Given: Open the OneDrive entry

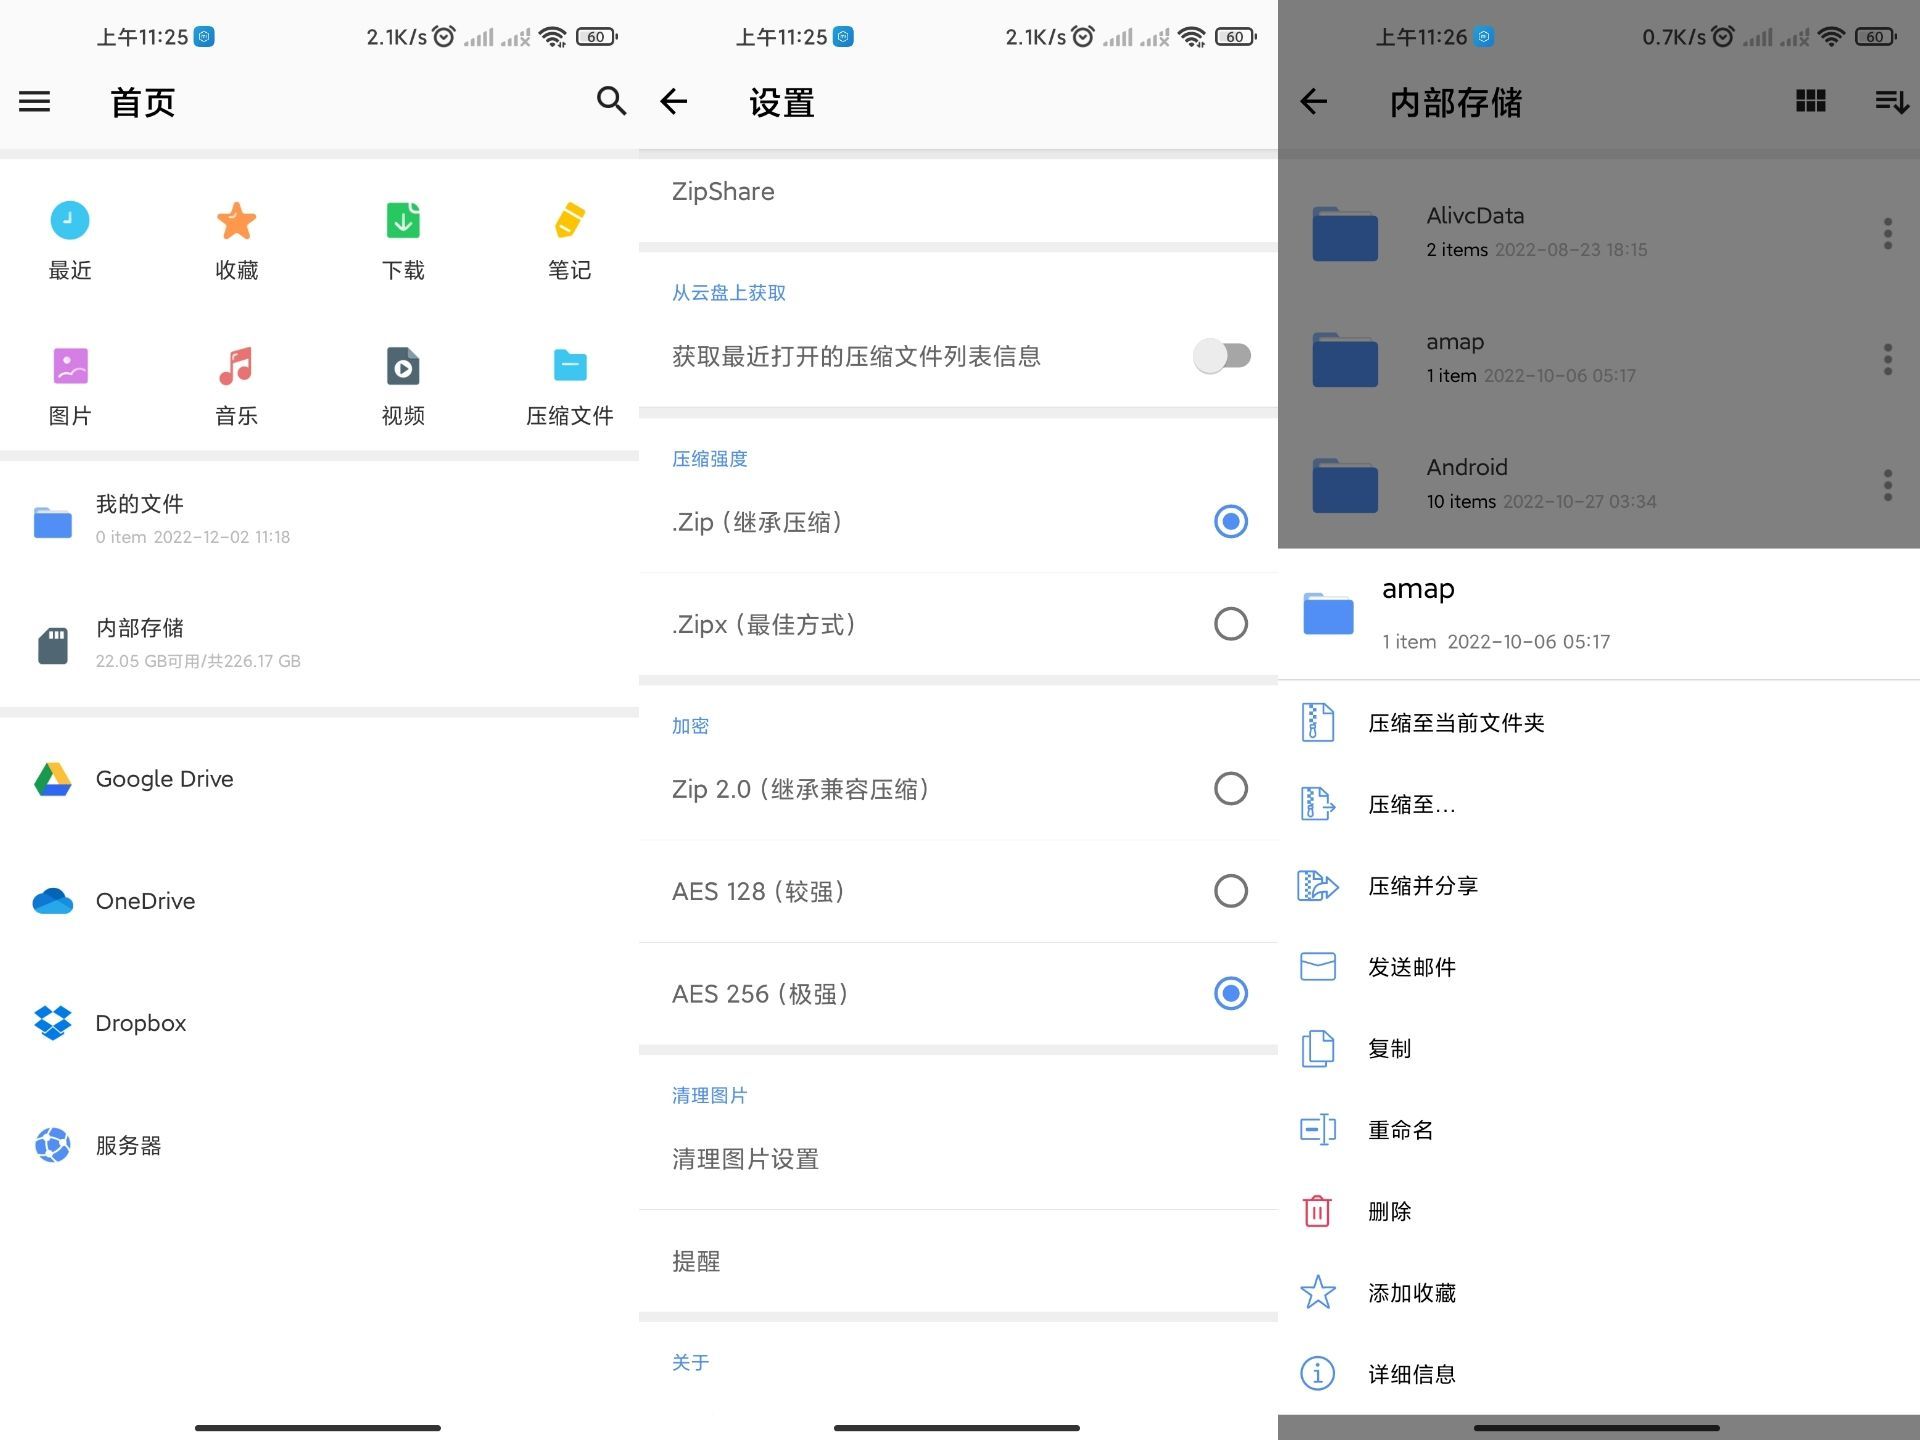Looking at the screenshot, I should (320, 901).
